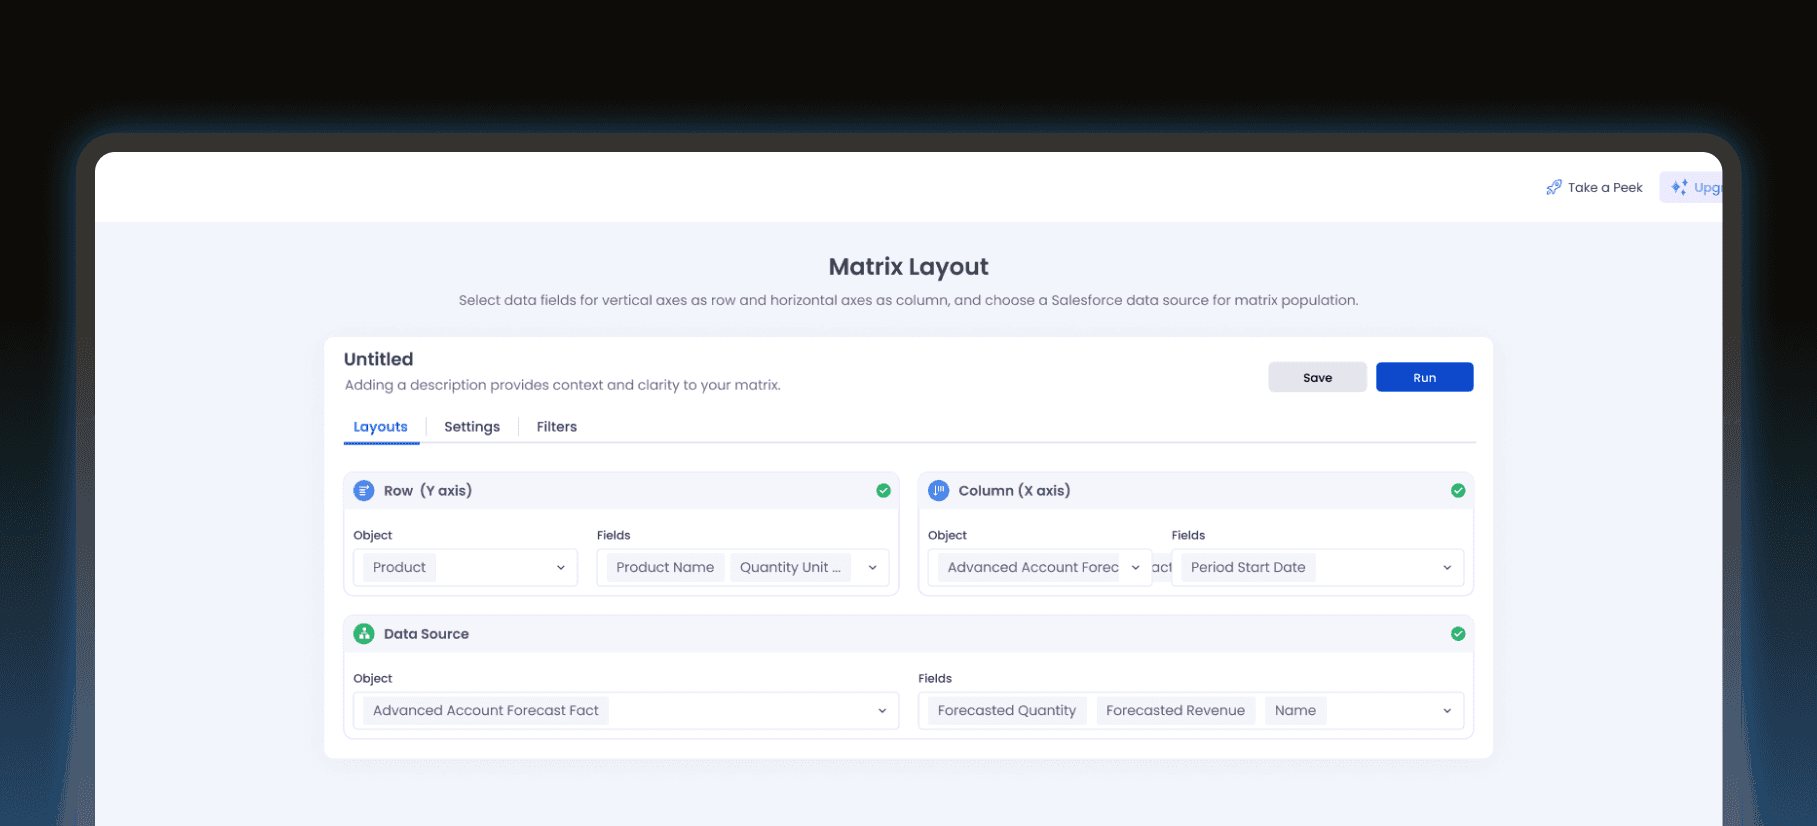
Task: Click the Matrix Layout heading
Action: coord(908,267)
